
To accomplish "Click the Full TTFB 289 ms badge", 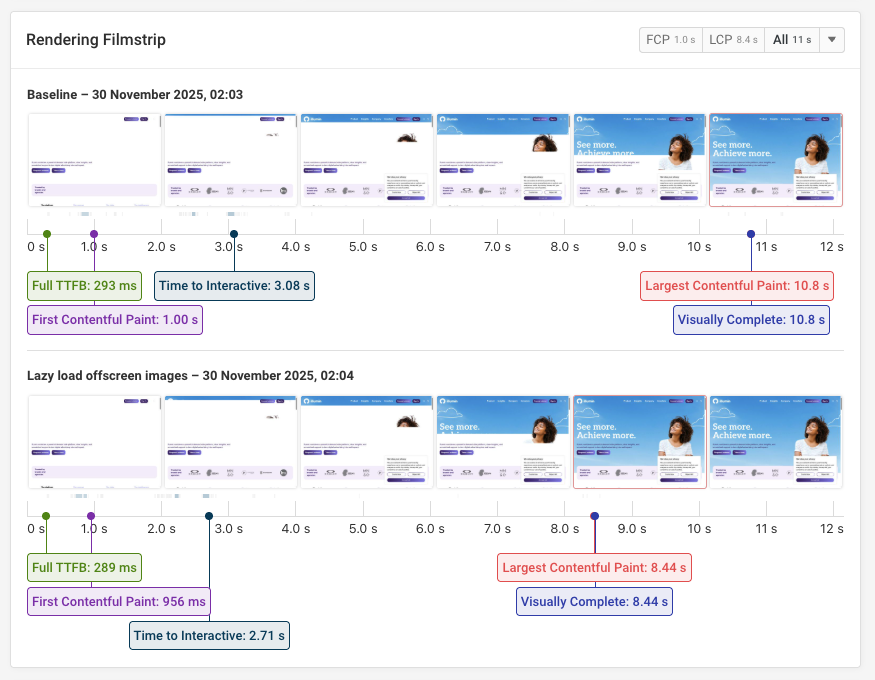I will point(84,567).
